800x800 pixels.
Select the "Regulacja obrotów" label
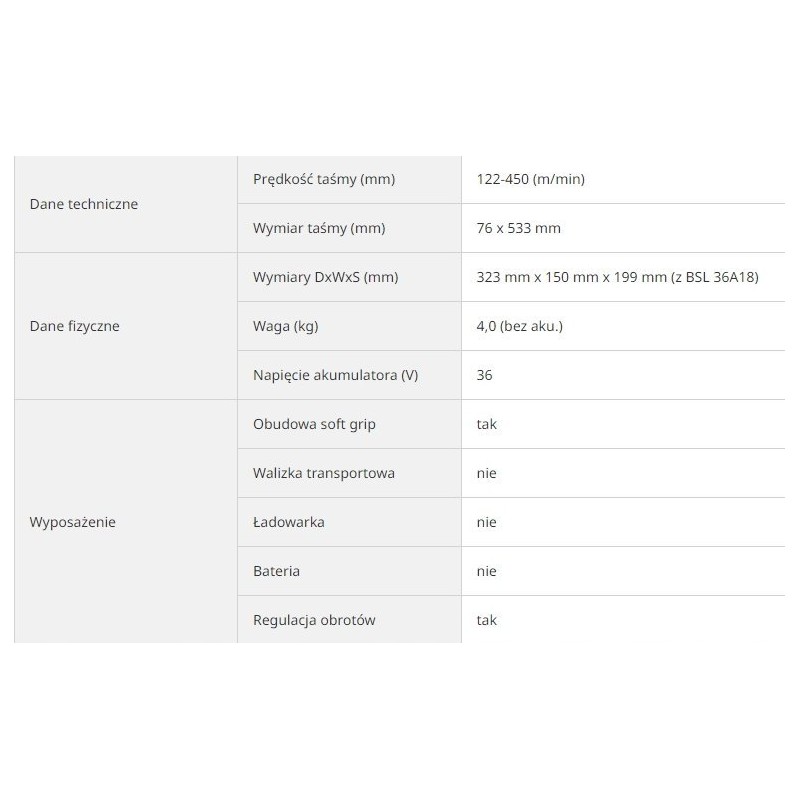[315, 620]
